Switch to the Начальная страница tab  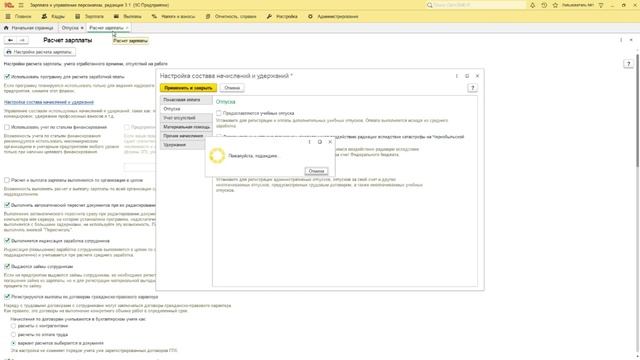click(x=29, y=28)
